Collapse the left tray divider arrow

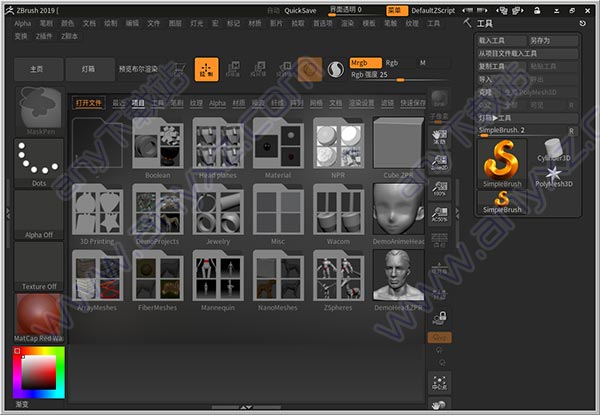[8, 213]
